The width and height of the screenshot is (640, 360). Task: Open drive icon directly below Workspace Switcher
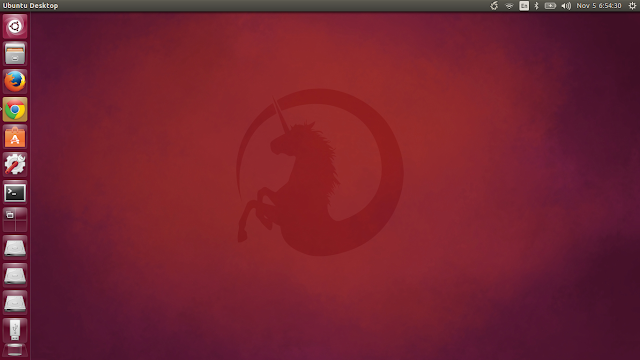(15, 248)
